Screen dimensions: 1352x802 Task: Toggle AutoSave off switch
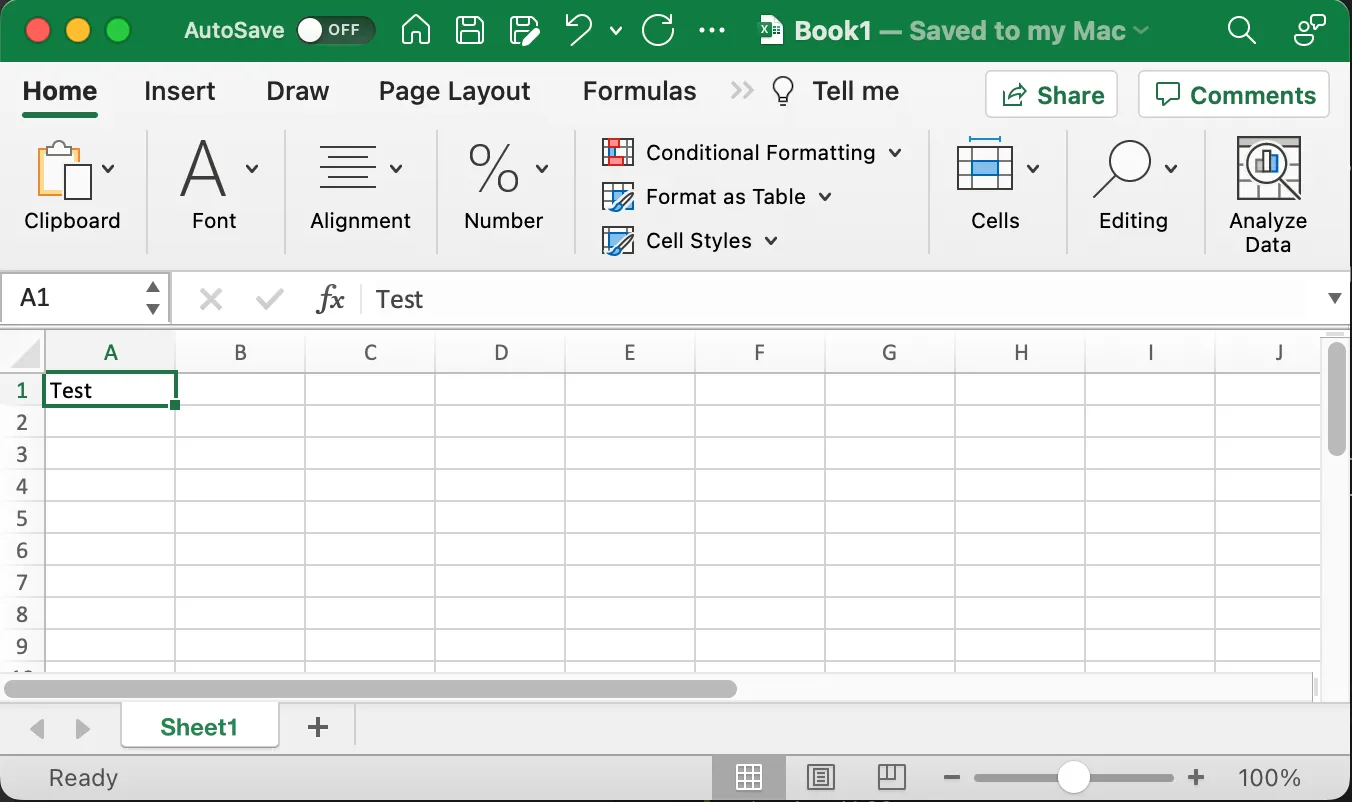(x=336, y=30)
